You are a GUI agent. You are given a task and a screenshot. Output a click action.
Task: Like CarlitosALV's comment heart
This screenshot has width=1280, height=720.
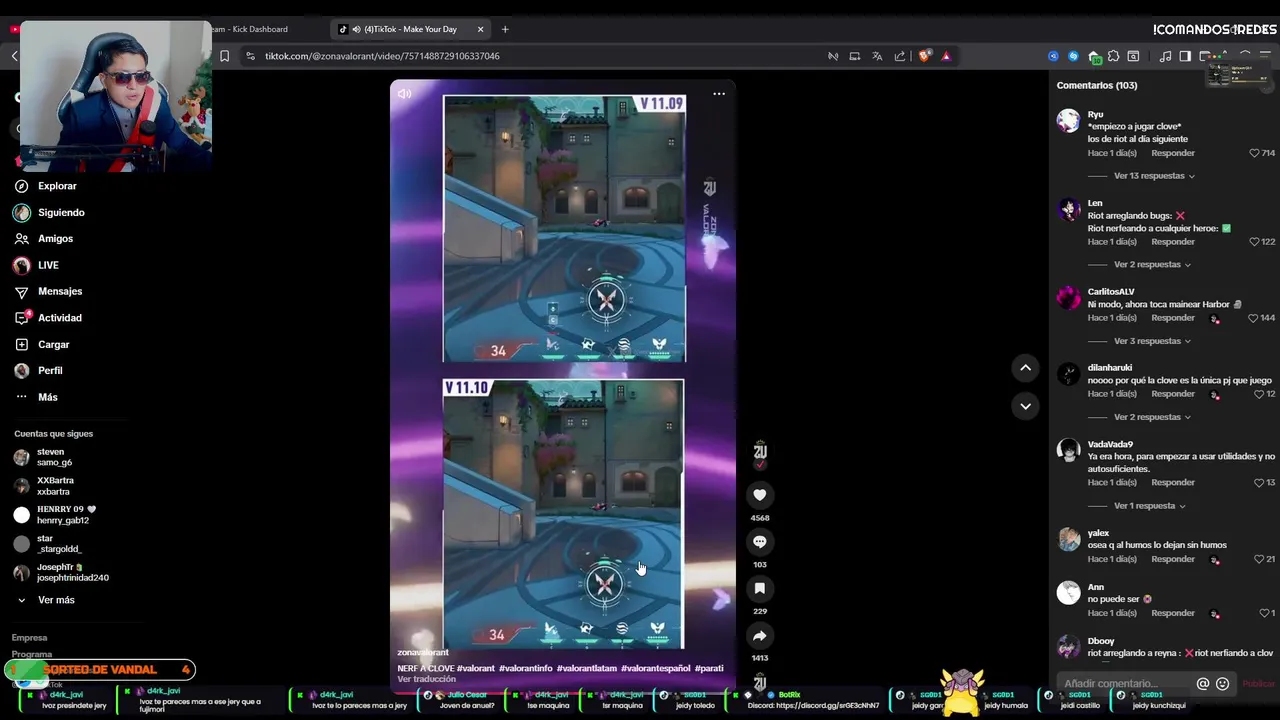(1253, 318)
